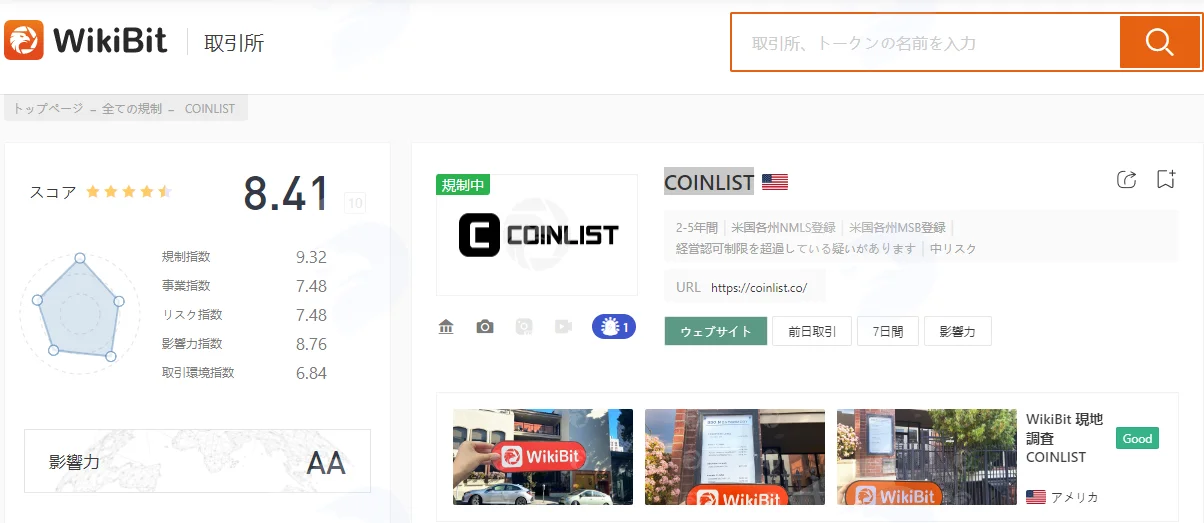Image resolution: width=1204 pixels, height=523 pixels.
Task: Click the WikiBit logo icon
Action: 24,41
